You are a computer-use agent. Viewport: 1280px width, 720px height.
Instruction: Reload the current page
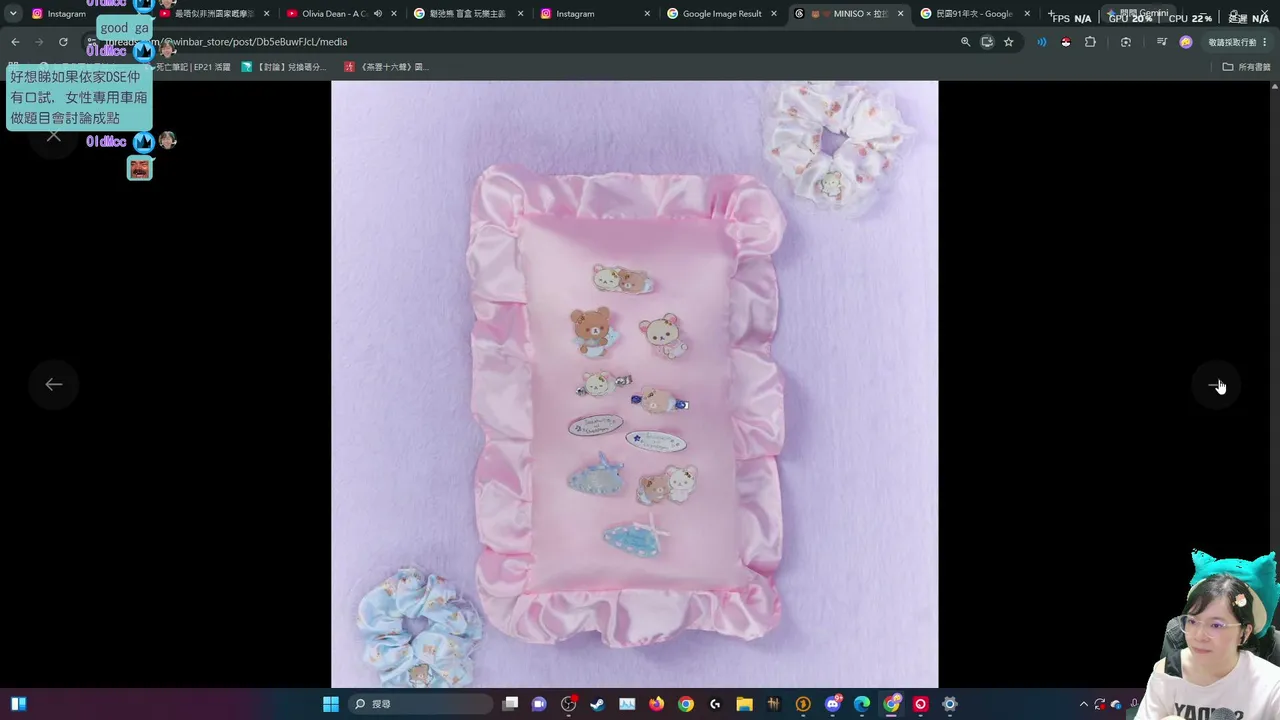[x=63, y=42]
